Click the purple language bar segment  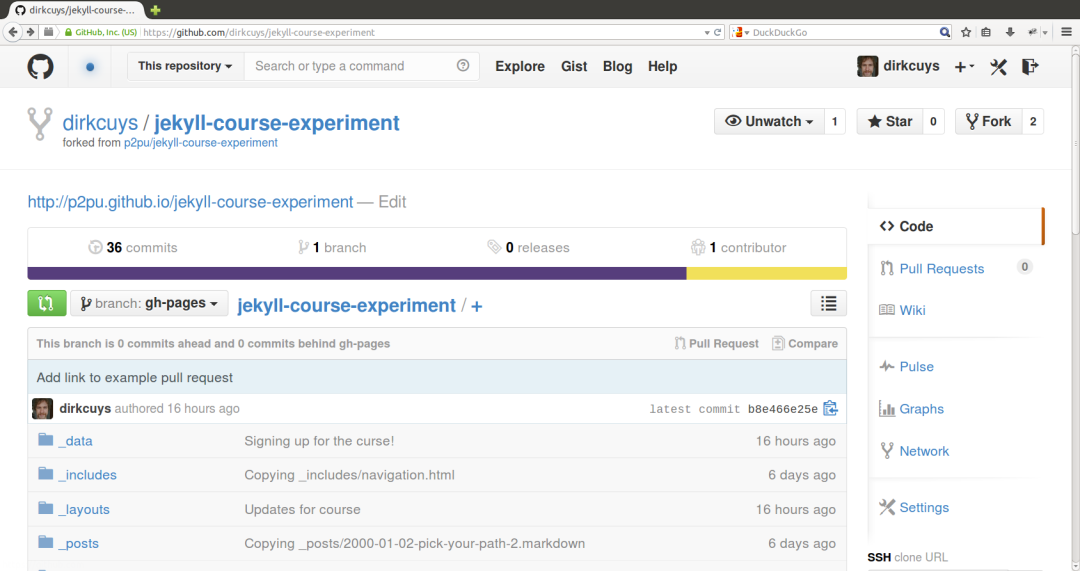point(357,273)
